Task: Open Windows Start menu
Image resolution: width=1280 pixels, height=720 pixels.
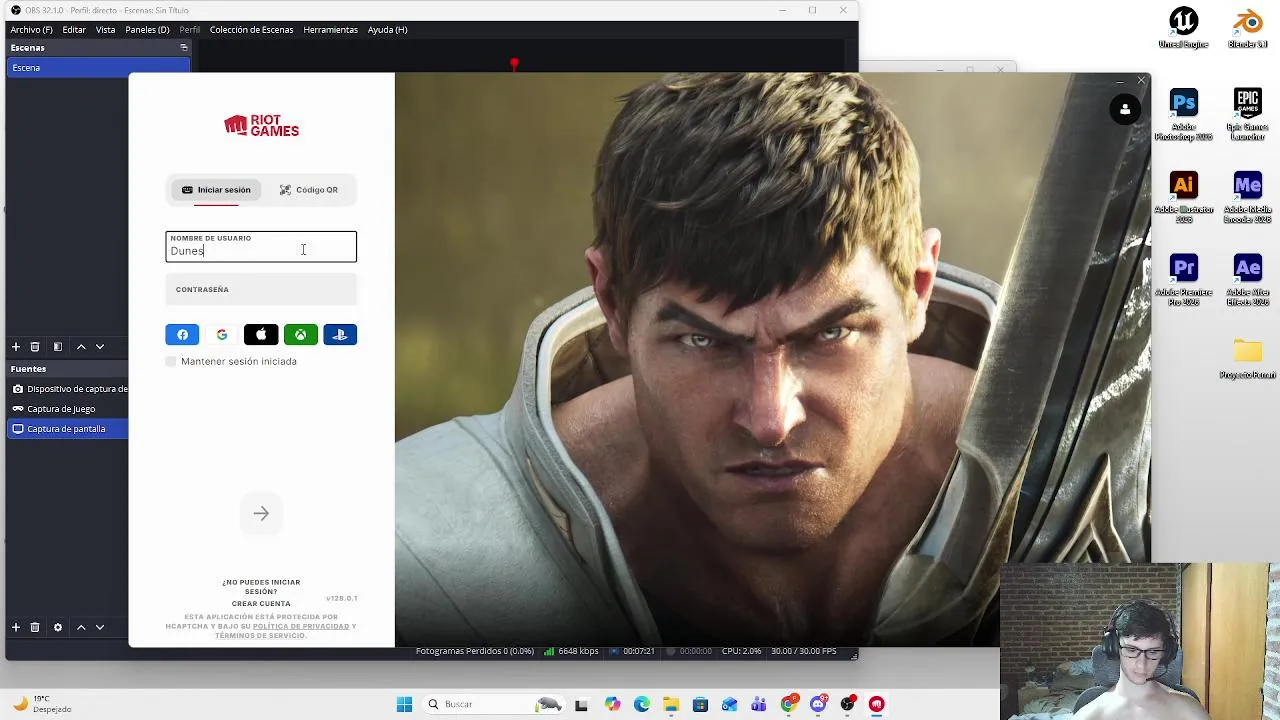Action: click(x=404, y=705)
